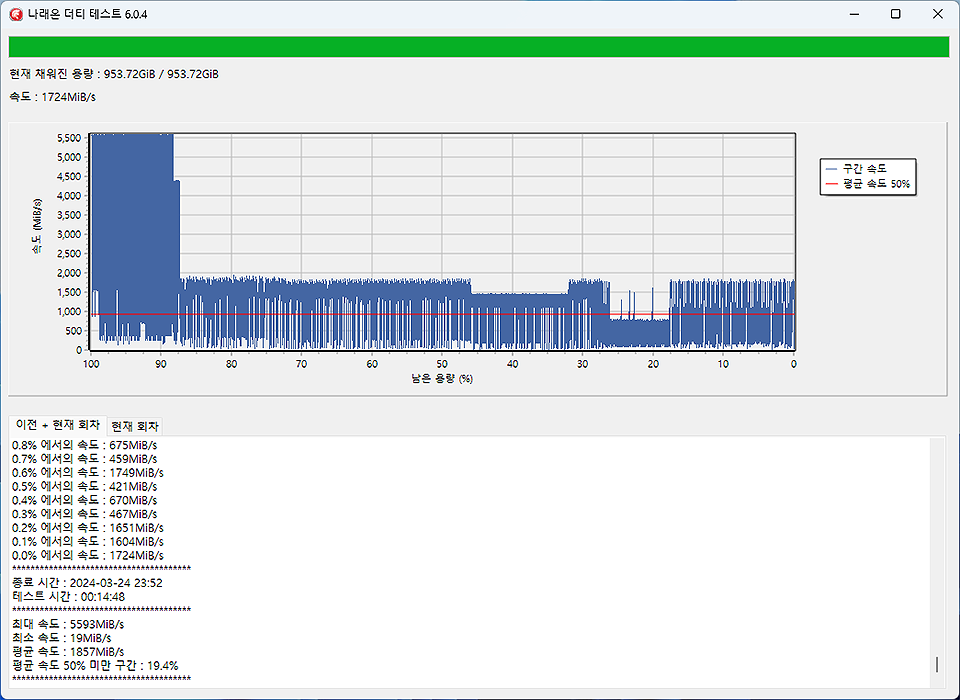Click the 남은 용량 (%) axis title
The height and width of the screenshot is (700, 960).
(x=441, y=380)
